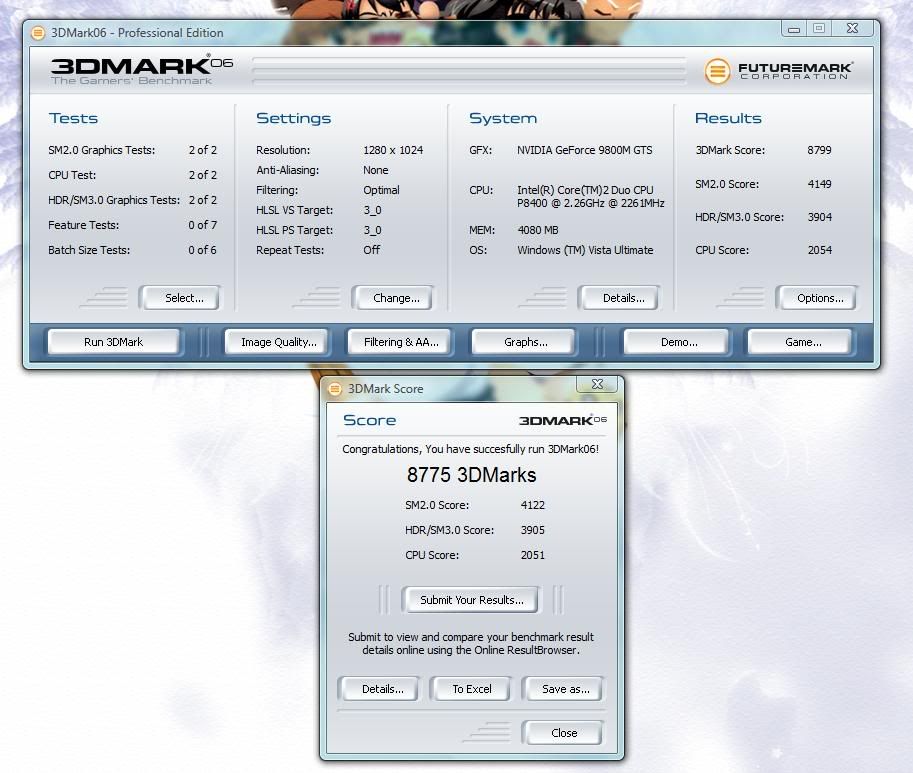Click the "8775 3DMarks" score text
Screen dimensions: 913x773
click(471, 475)
